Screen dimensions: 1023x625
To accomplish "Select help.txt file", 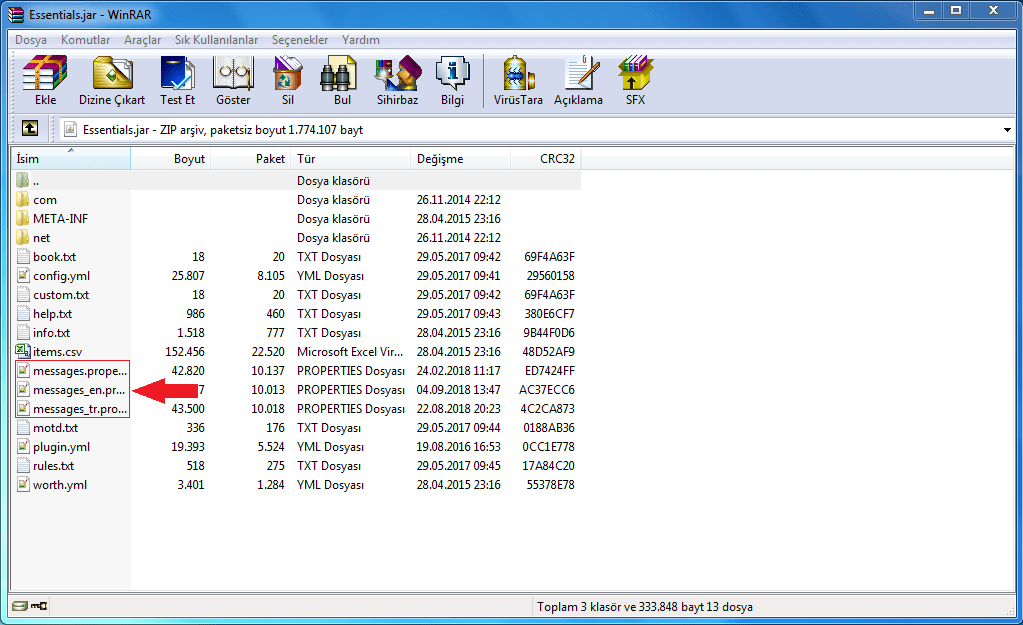I will 52,314.
